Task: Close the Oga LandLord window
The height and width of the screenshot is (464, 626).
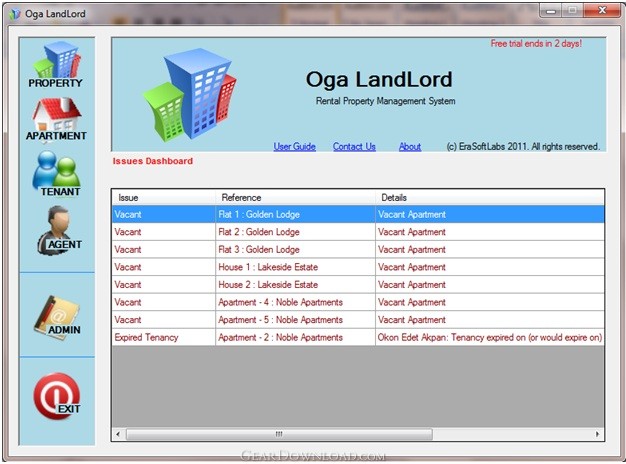Action: (x=602, y=11)
